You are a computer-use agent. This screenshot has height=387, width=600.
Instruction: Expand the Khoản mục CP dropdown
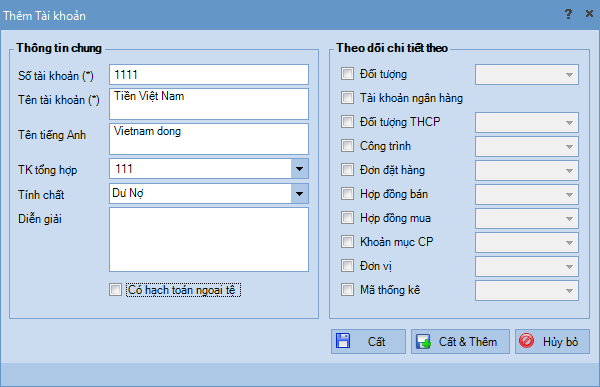pyautogui.click(x=527, y=243)
